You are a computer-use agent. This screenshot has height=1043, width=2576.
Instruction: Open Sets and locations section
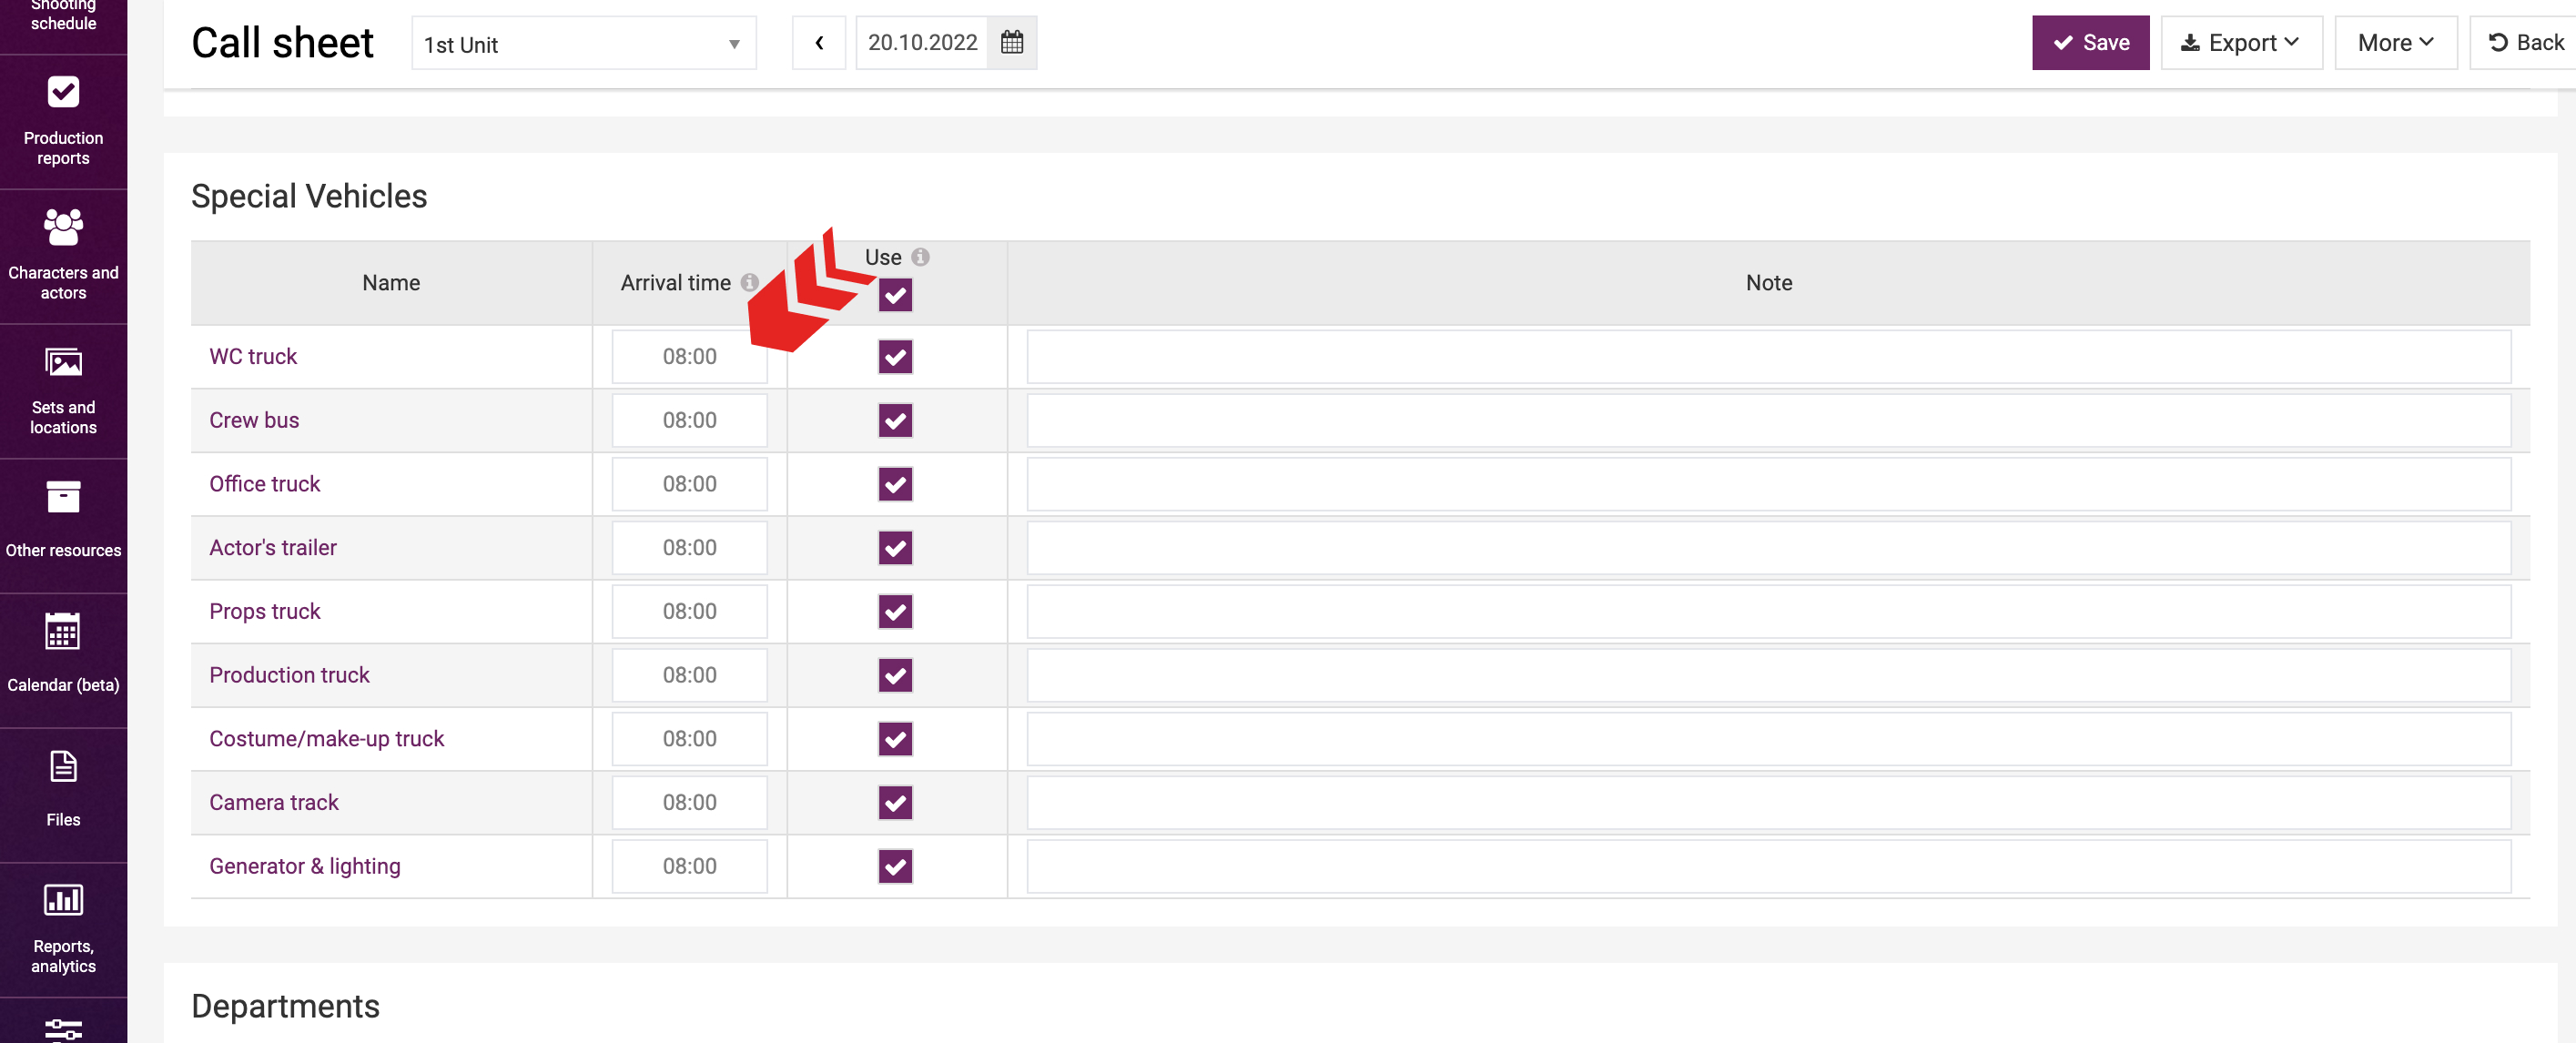click(x=63, y=391)
